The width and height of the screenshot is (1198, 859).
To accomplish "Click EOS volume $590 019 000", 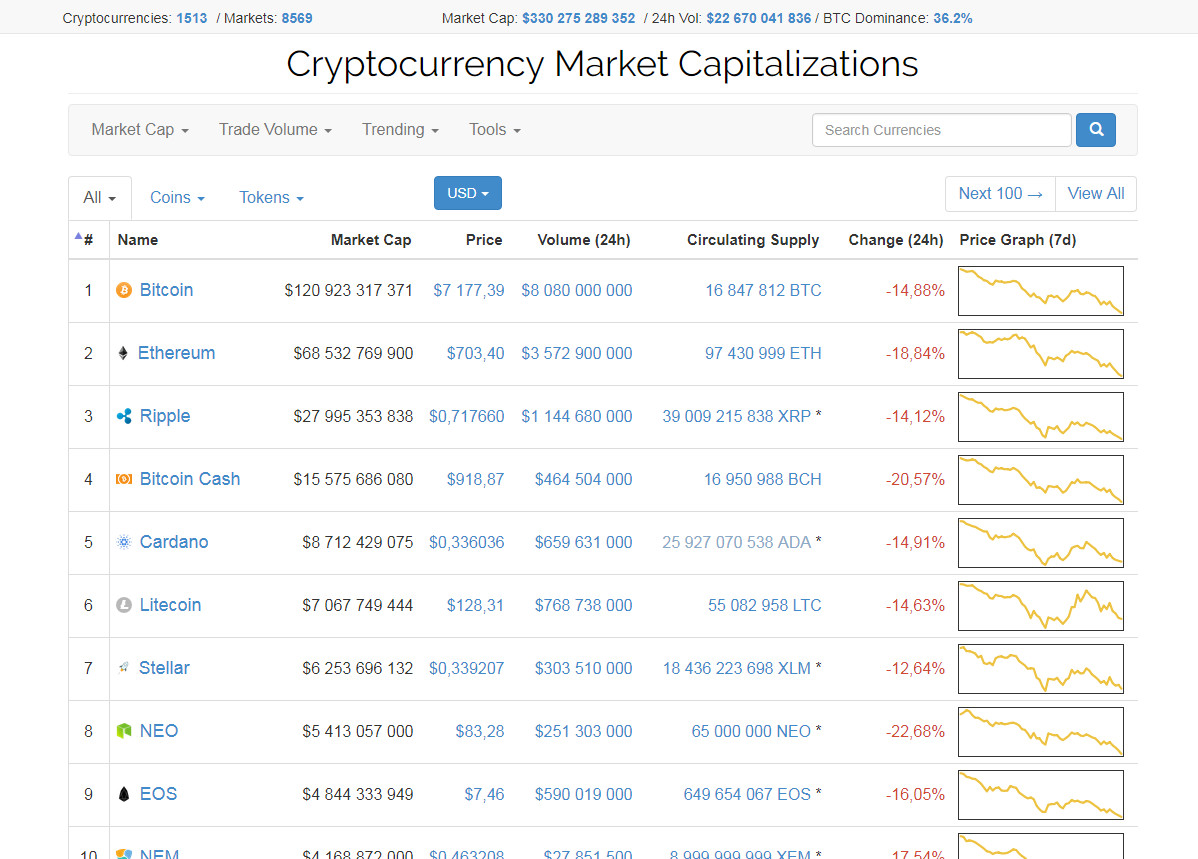I will coord(583,795).
